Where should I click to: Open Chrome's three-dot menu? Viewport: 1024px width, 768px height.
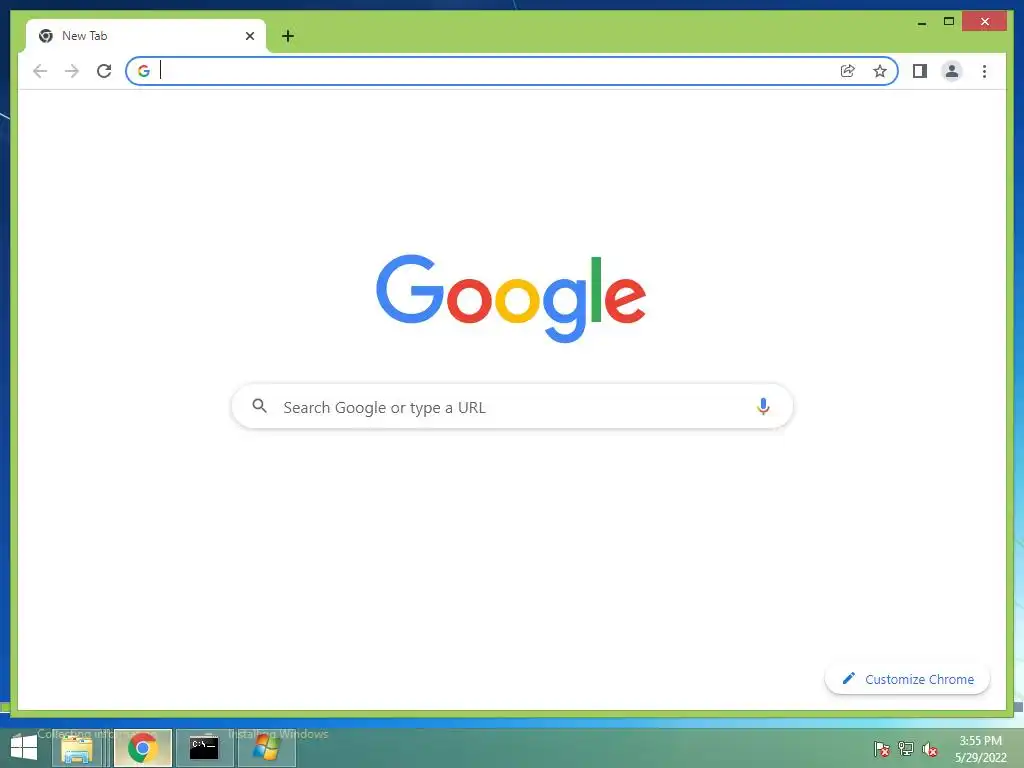pos(984,71)
